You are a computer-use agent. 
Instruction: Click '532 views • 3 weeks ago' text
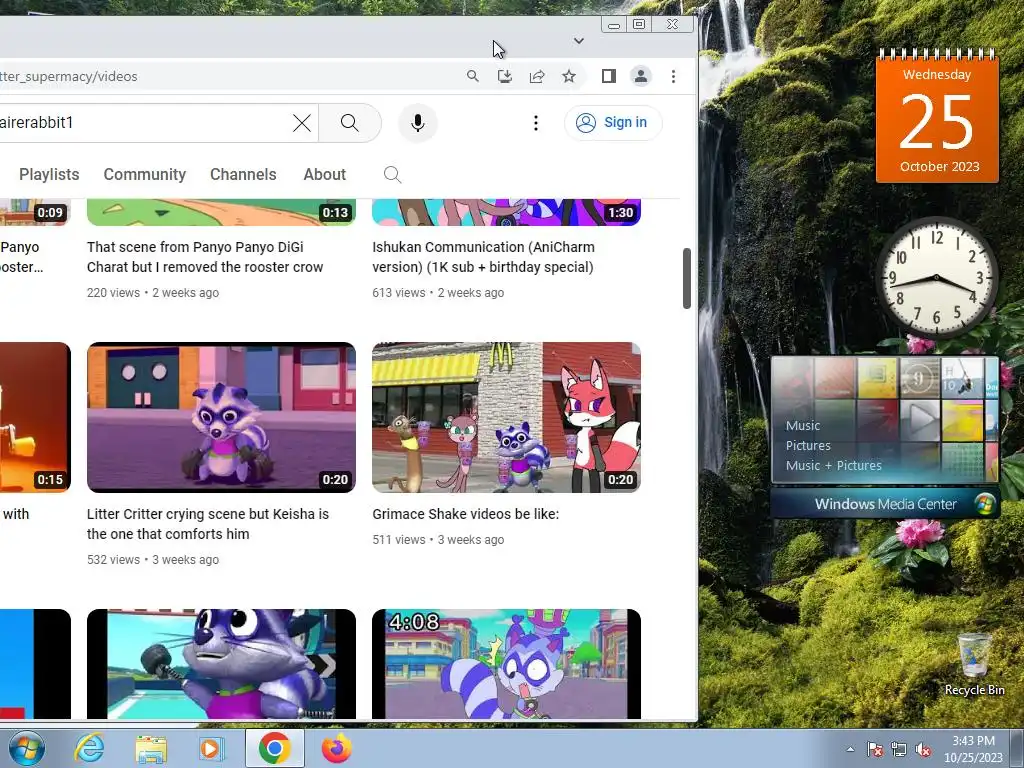tap(153, 560)
